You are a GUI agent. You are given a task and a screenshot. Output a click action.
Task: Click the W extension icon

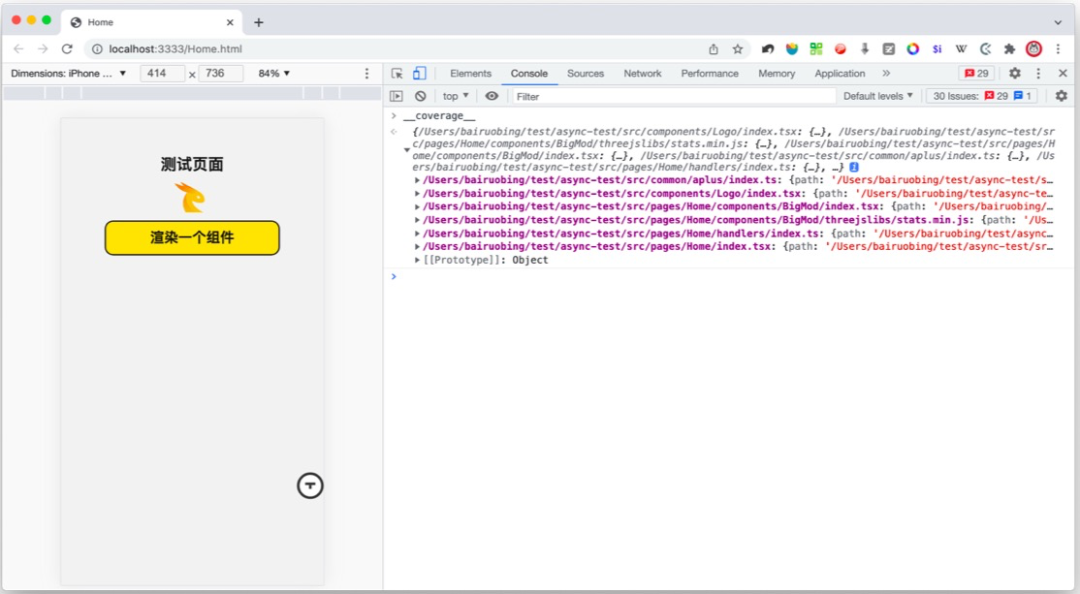click(961, 49)
